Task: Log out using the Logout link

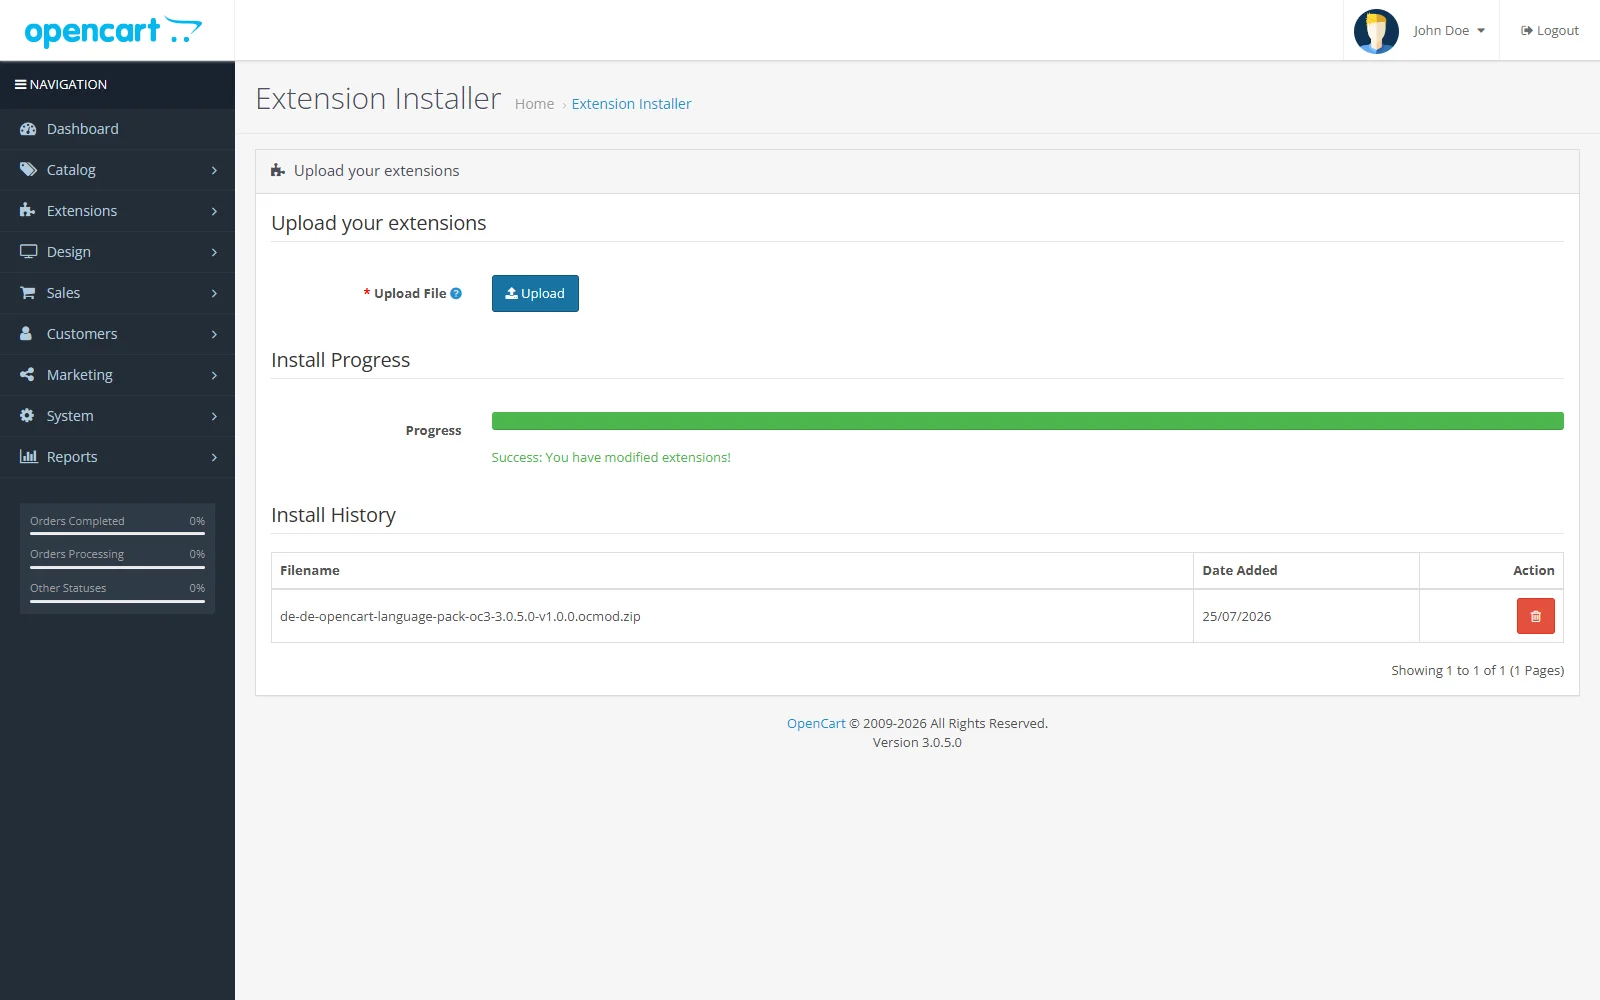Action: pyautogui.click(x=1550, y=31)
